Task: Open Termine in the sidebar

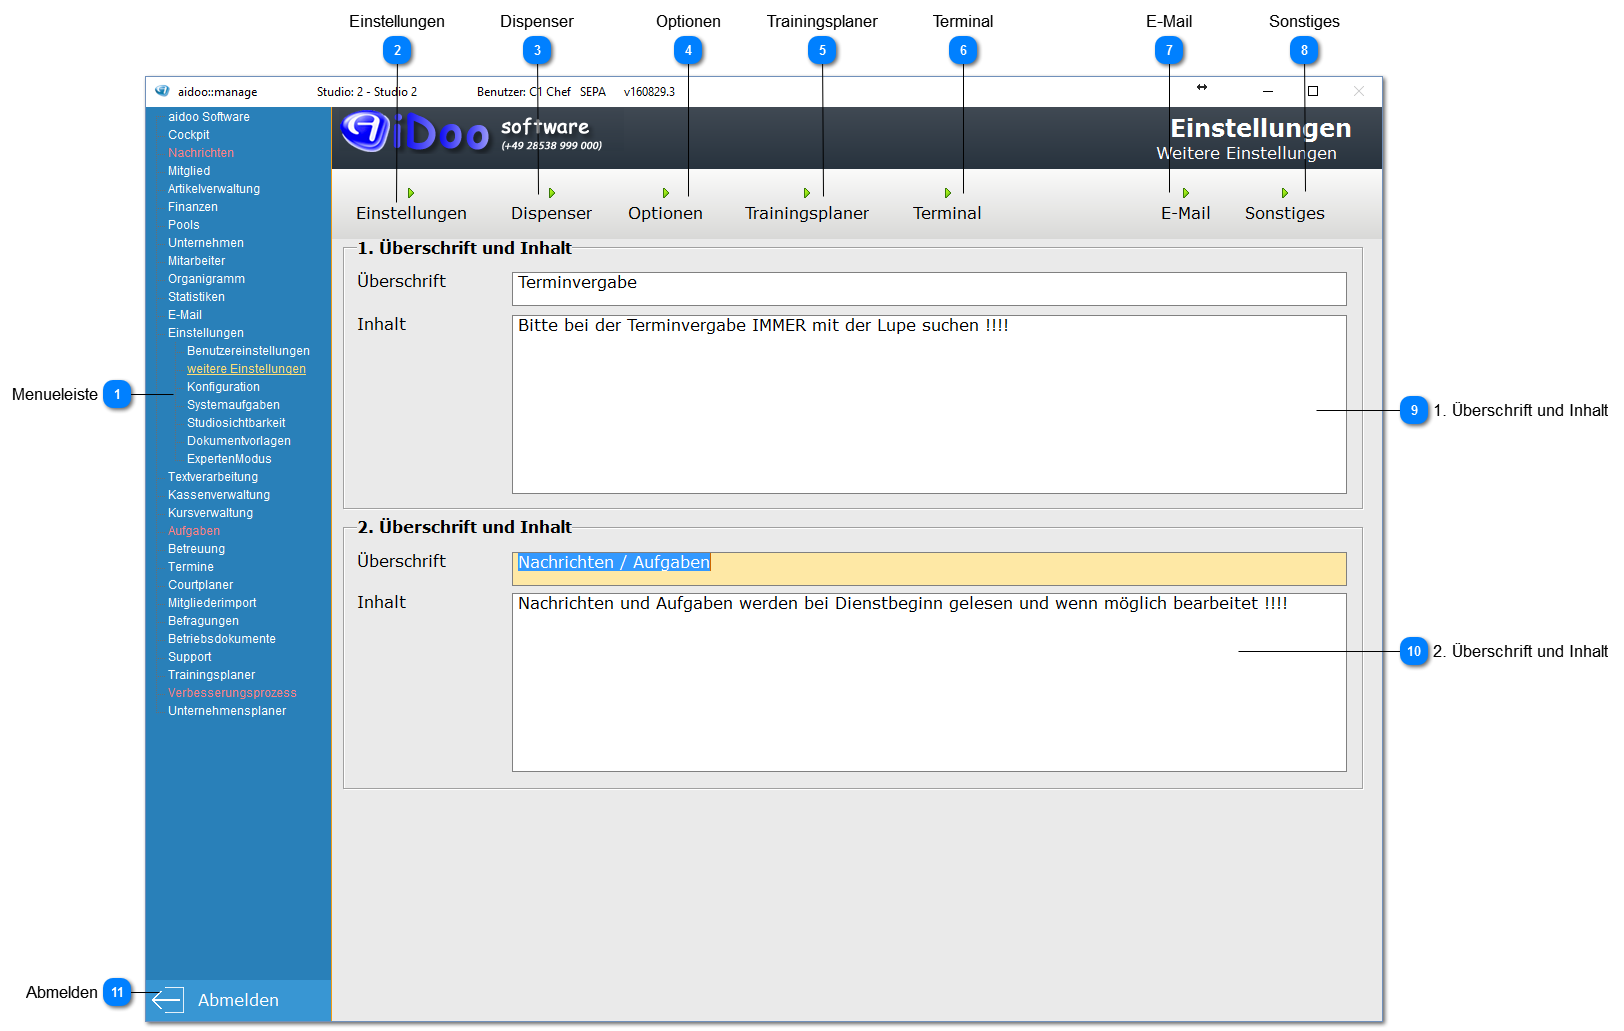Action: [191, 567]
